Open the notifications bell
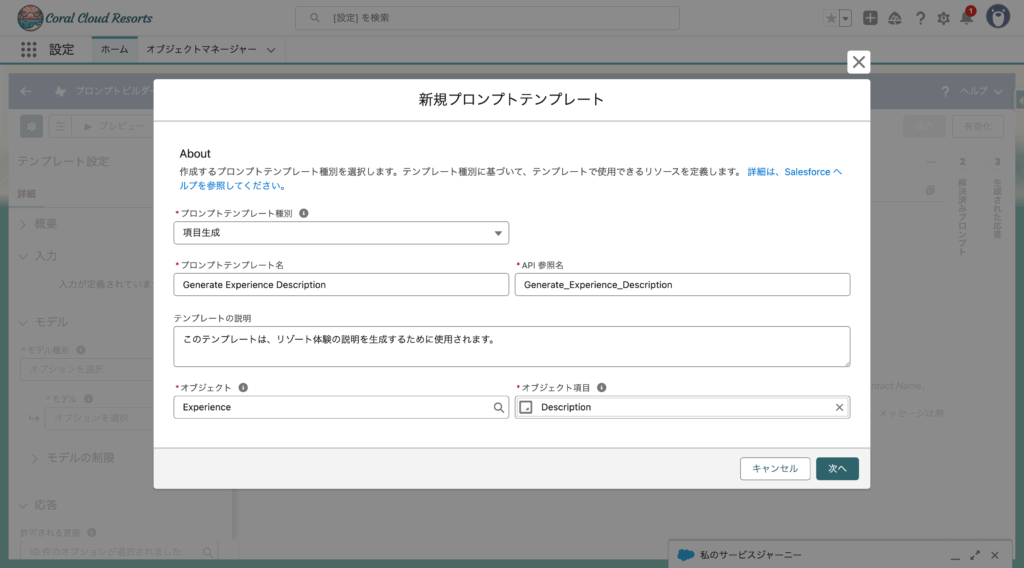1024x568 pixels. point(966,18)
